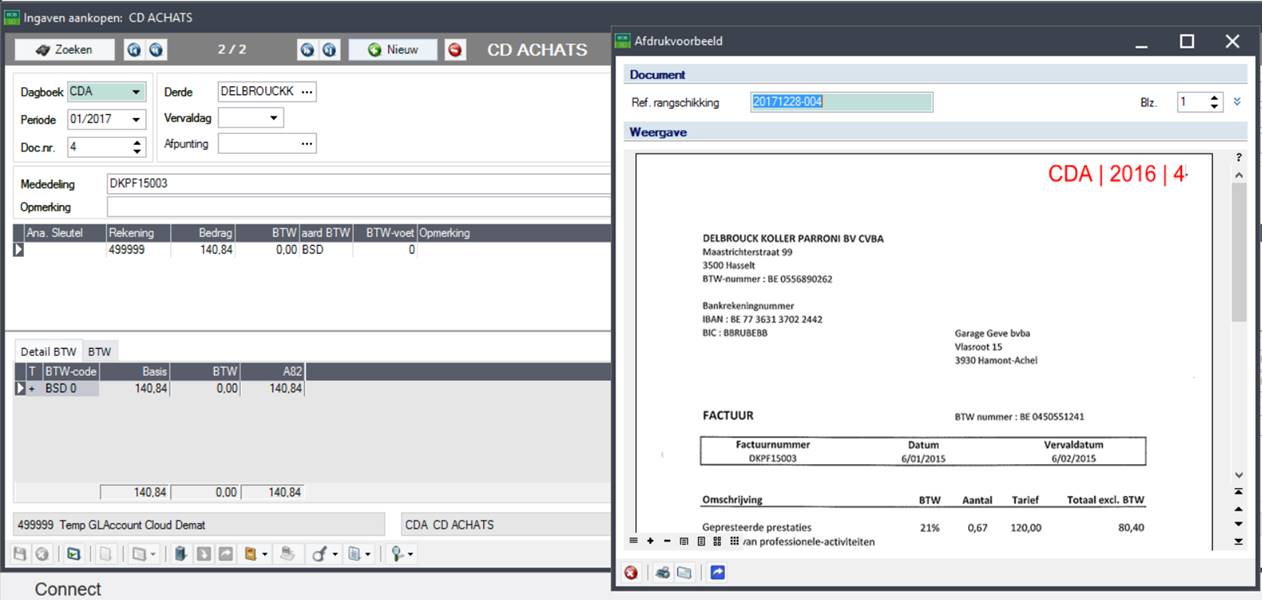The width and height of the screenshot is (1262, 600).
Task: Click the preview vertical scrollbar down arrow
Action: 1239,475
